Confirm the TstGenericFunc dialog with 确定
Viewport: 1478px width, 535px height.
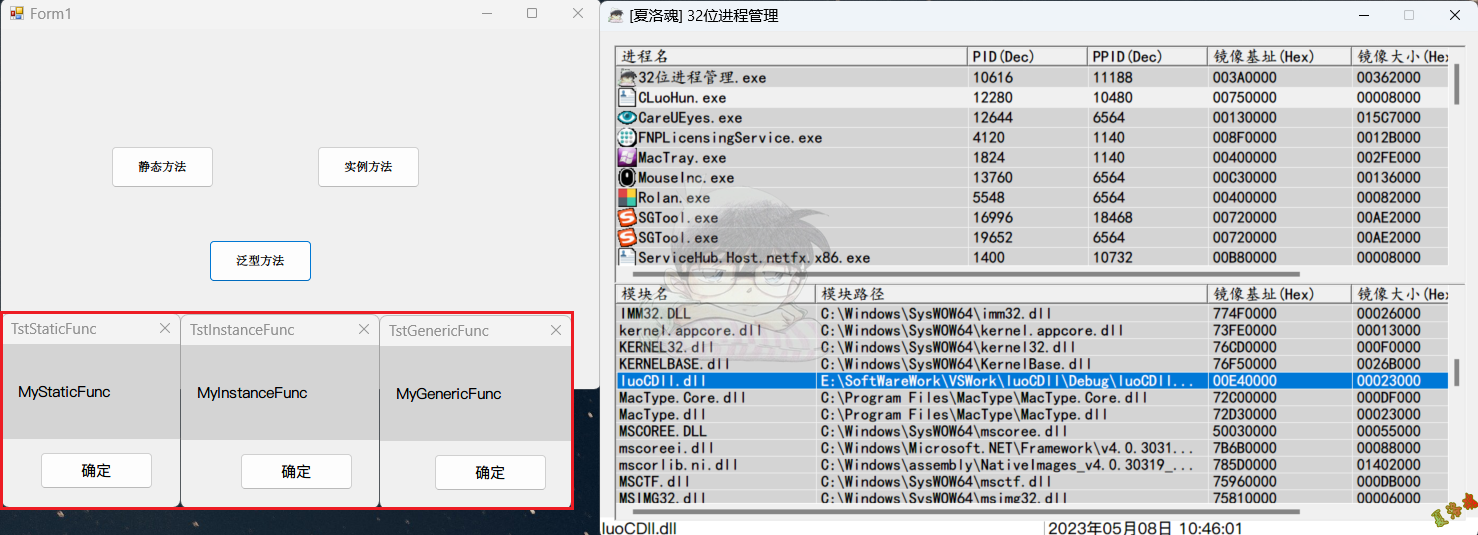pyautogui.click(x=490, y=472)
